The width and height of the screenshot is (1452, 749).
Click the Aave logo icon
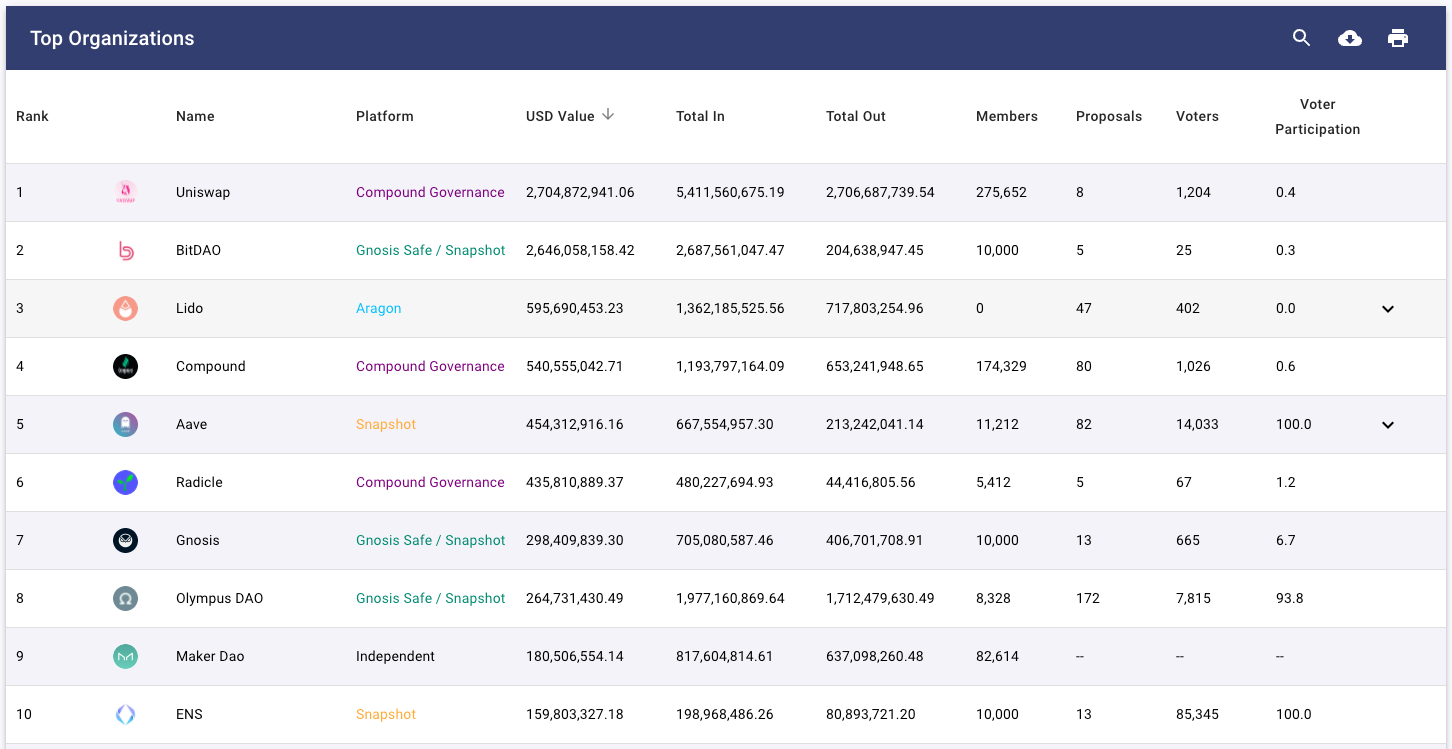(x=125, y=424)
